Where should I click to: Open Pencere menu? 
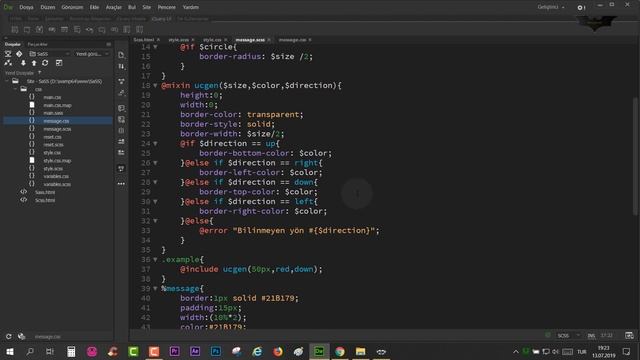click(x=167, y=7)
